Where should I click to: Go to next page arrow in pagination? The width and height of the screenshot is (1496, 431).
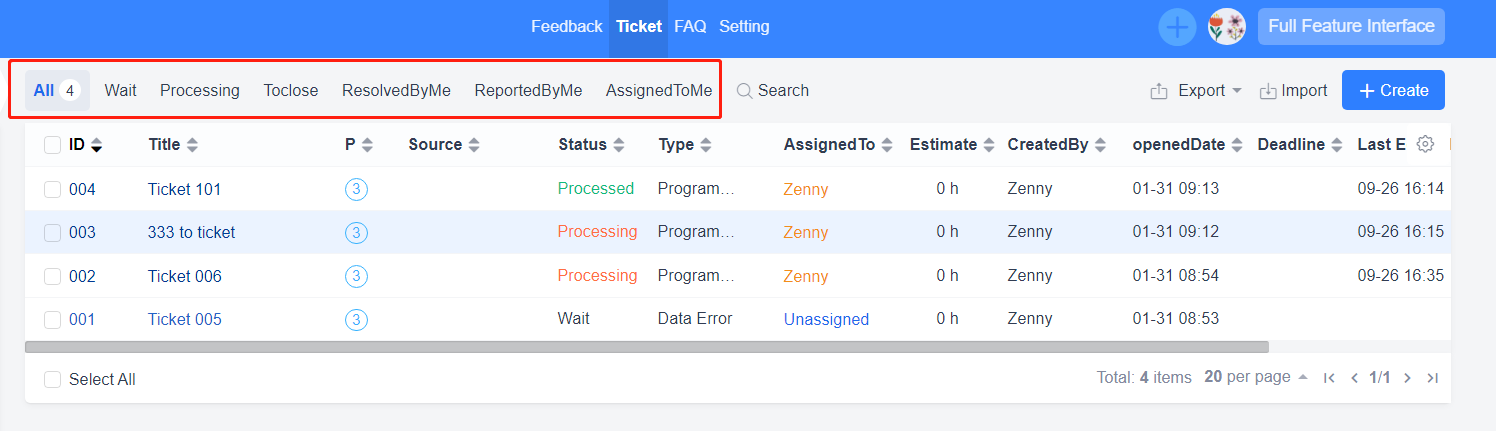pyautogui.click(x=1407, y=378)
